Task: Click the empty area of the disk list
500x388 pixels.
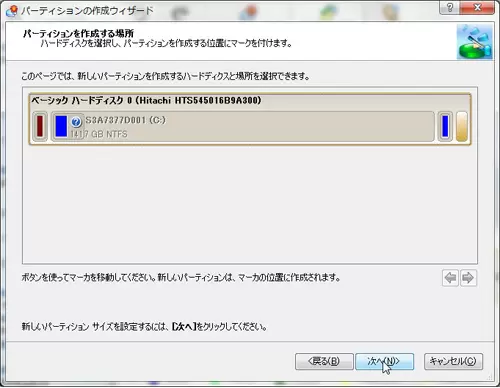Action: tap(250, 203)
